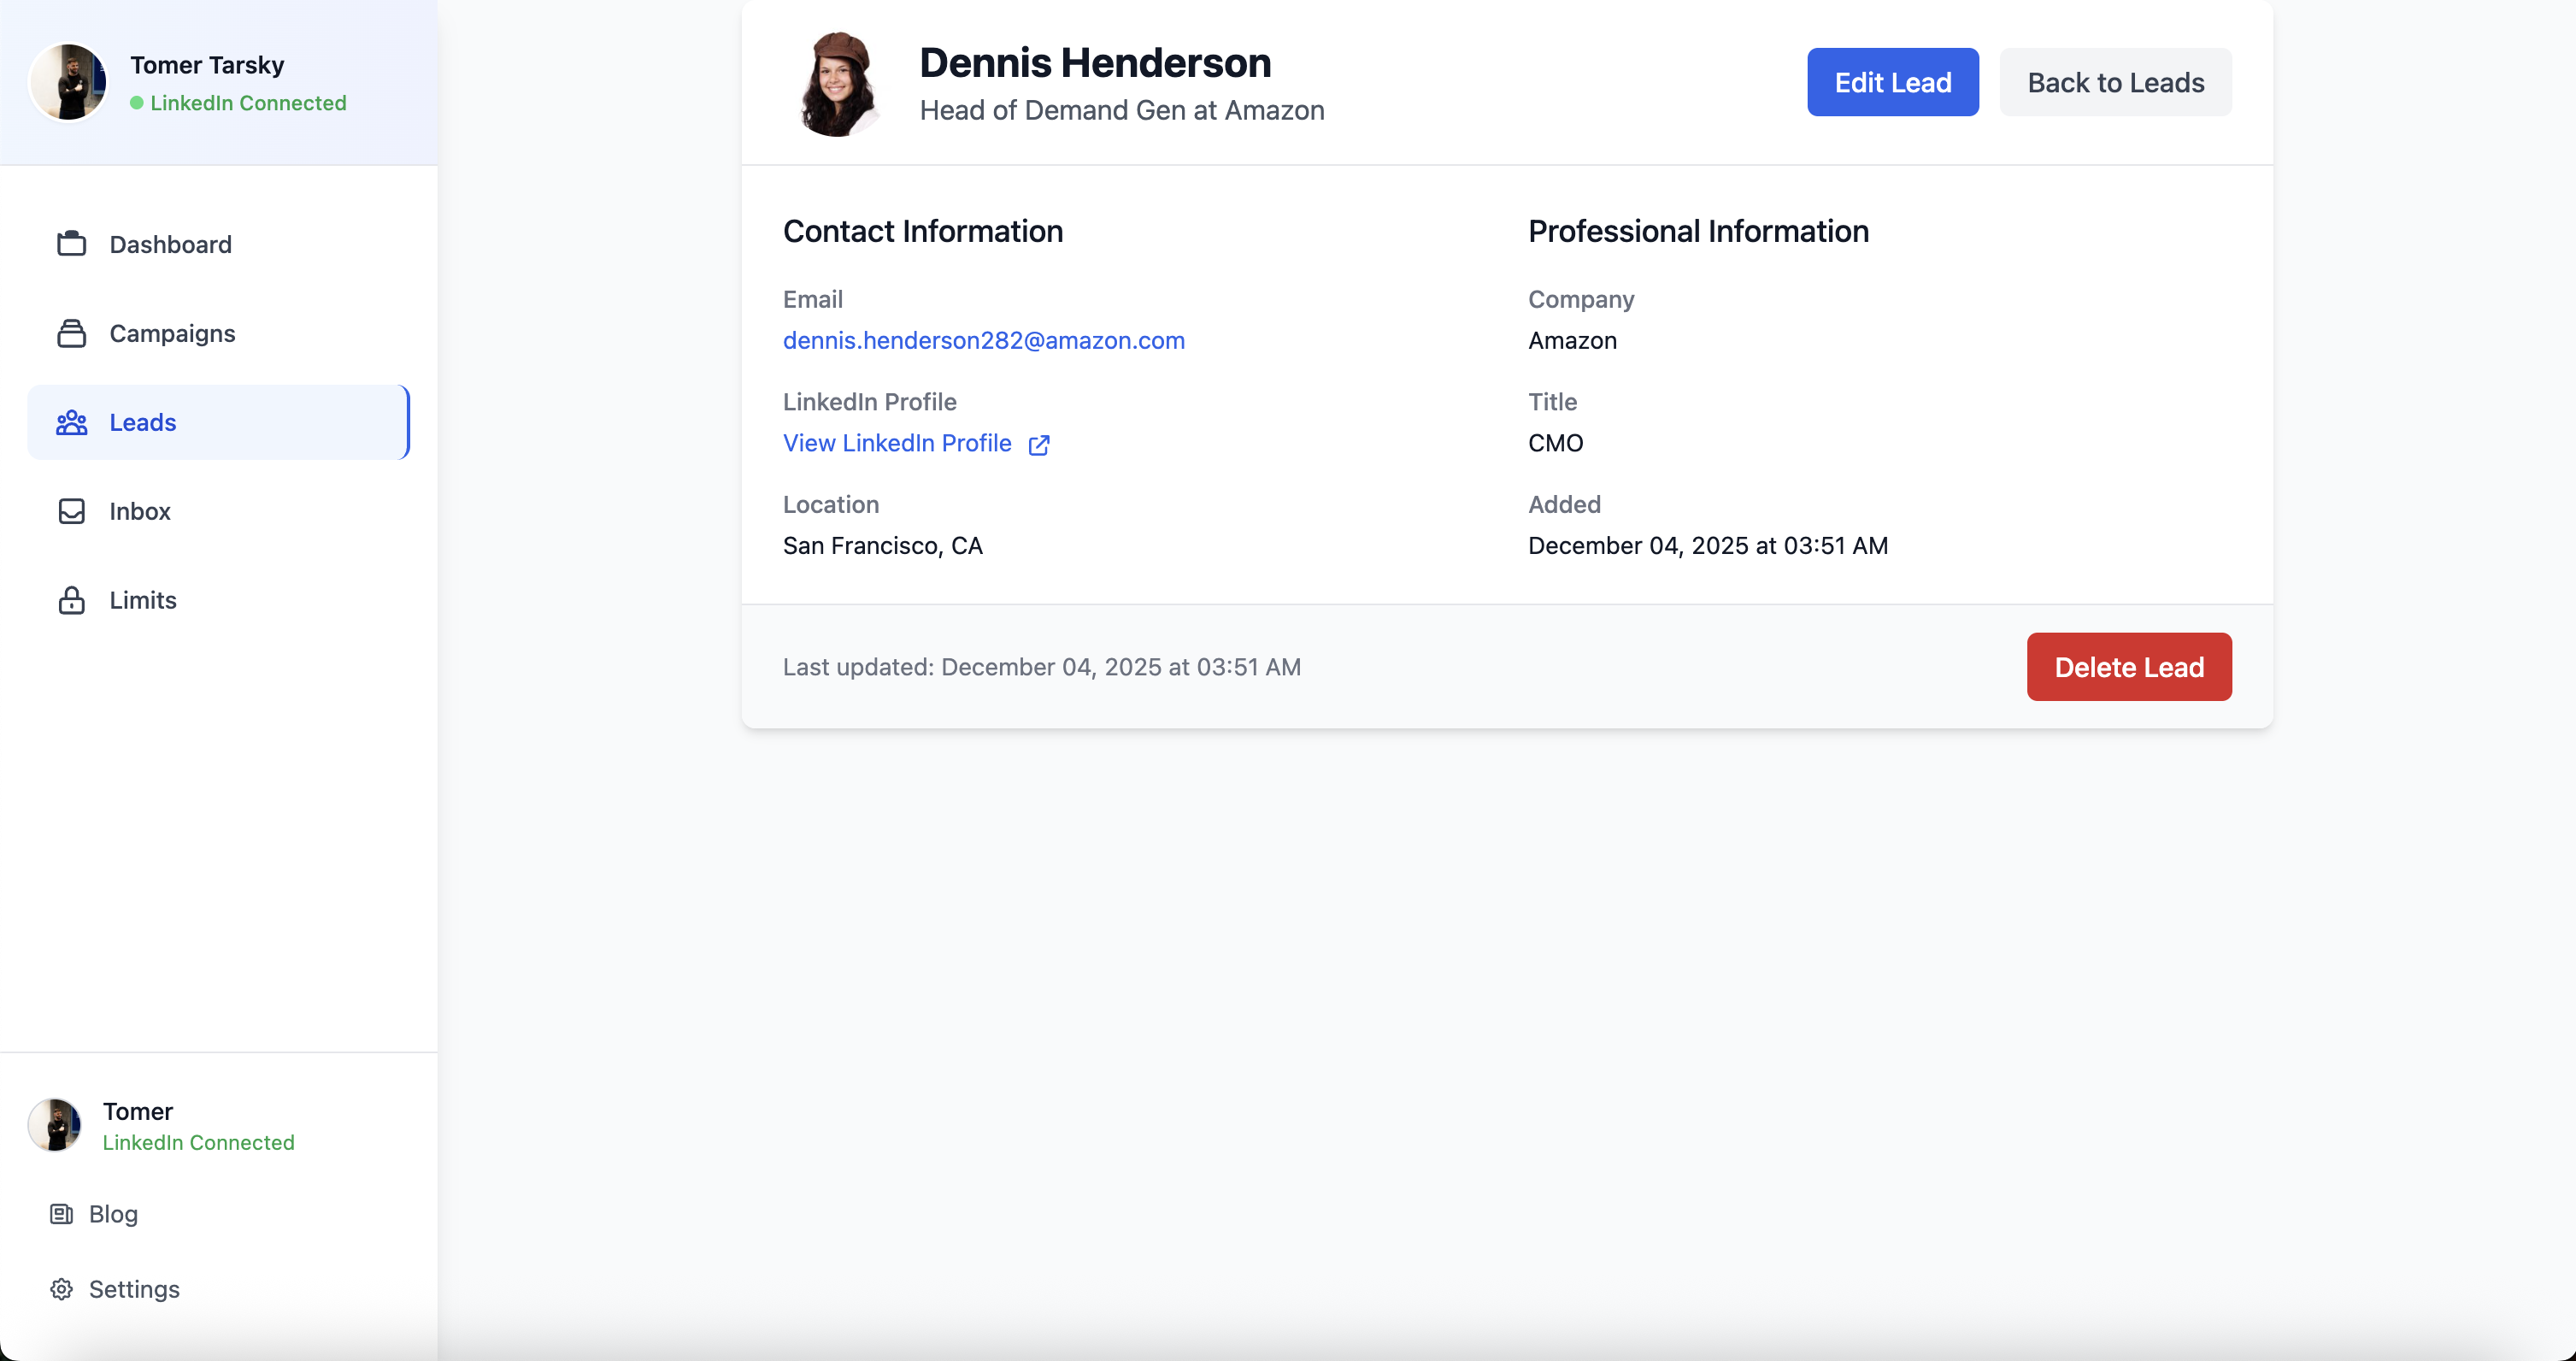Click the Inbox tray icon
Viewport: 2576px width, 1361px height.
click(71, 511)
